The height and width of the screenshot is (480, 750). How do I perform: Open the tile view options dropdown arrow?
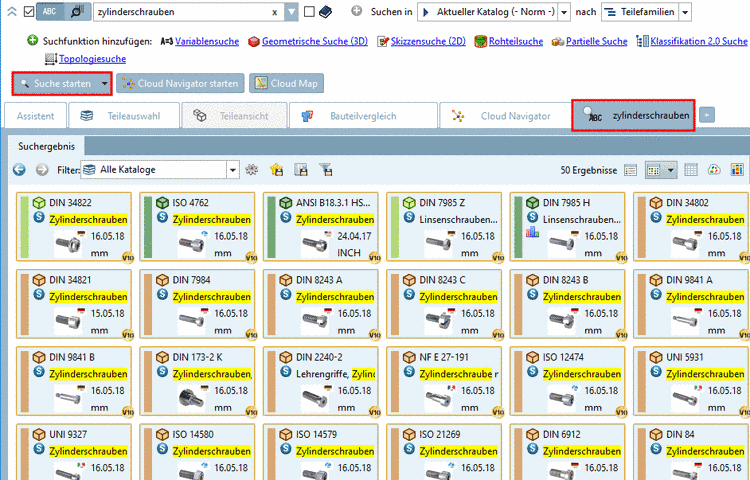(x=671, y=170)
